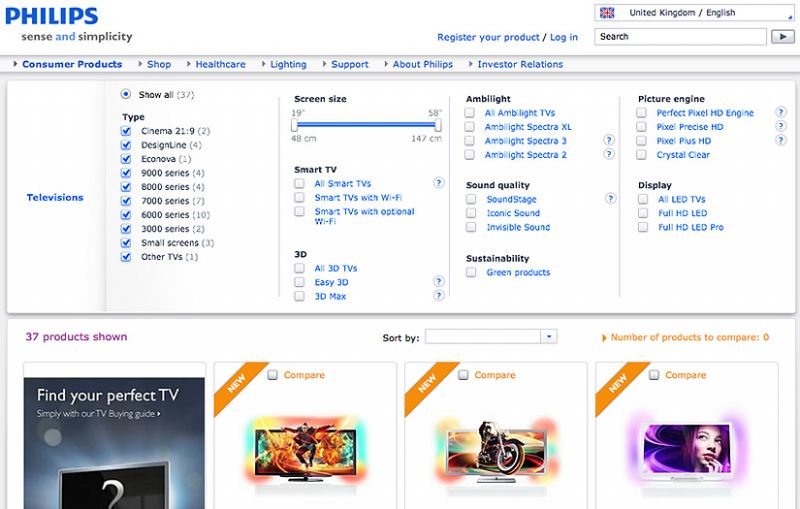
Task: Expand the Consumer Products menu
Action: point(72,64)
